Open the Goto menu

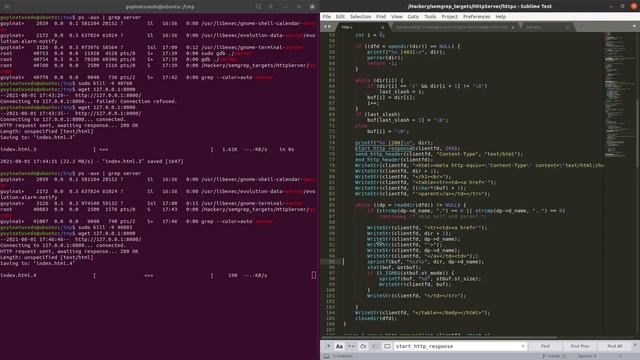[413, 17]
